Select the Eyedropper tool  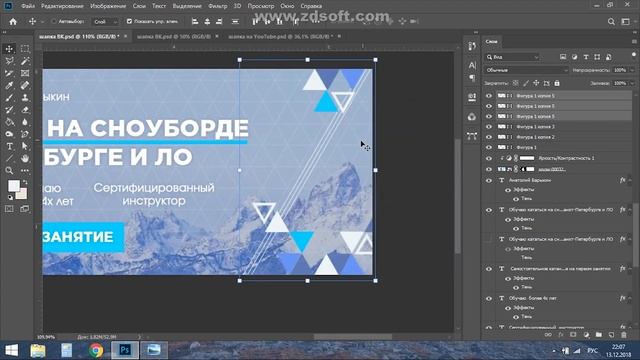pyautogui.click(x=9, y=86)
